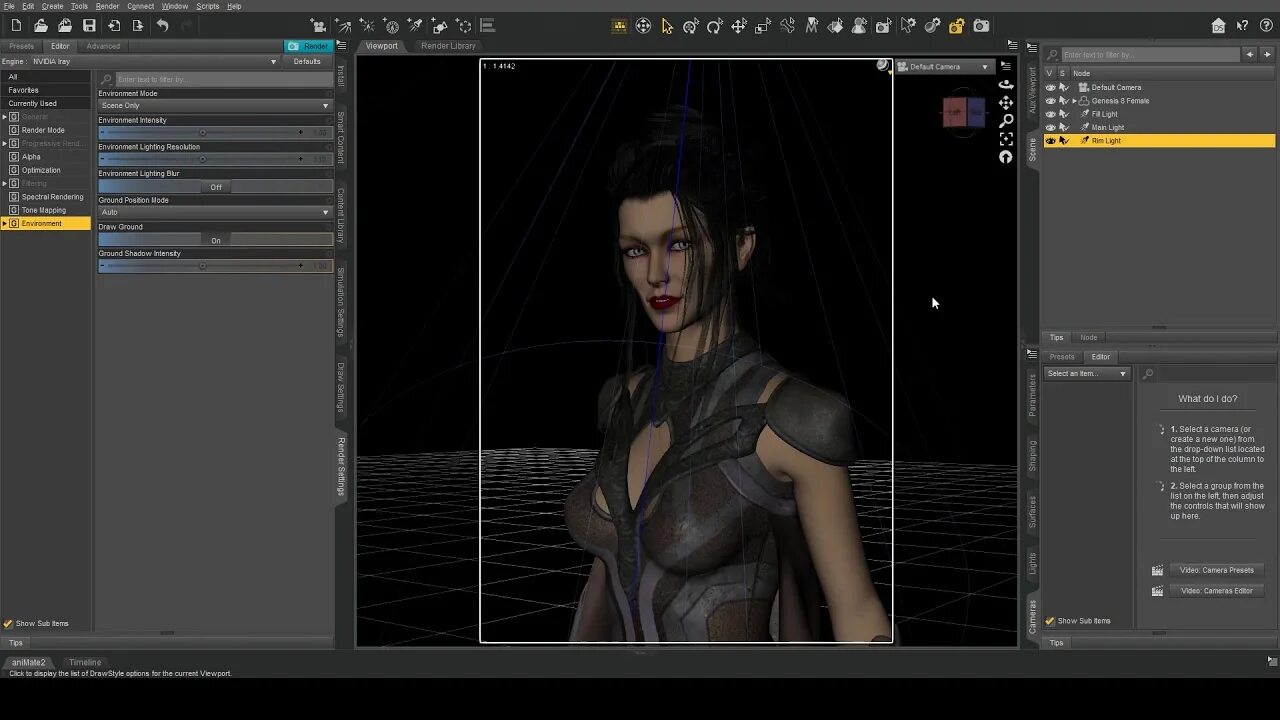Open the Select an Item dropdown
Viewport: 1280px width, 720px height.
(1087, 374)
